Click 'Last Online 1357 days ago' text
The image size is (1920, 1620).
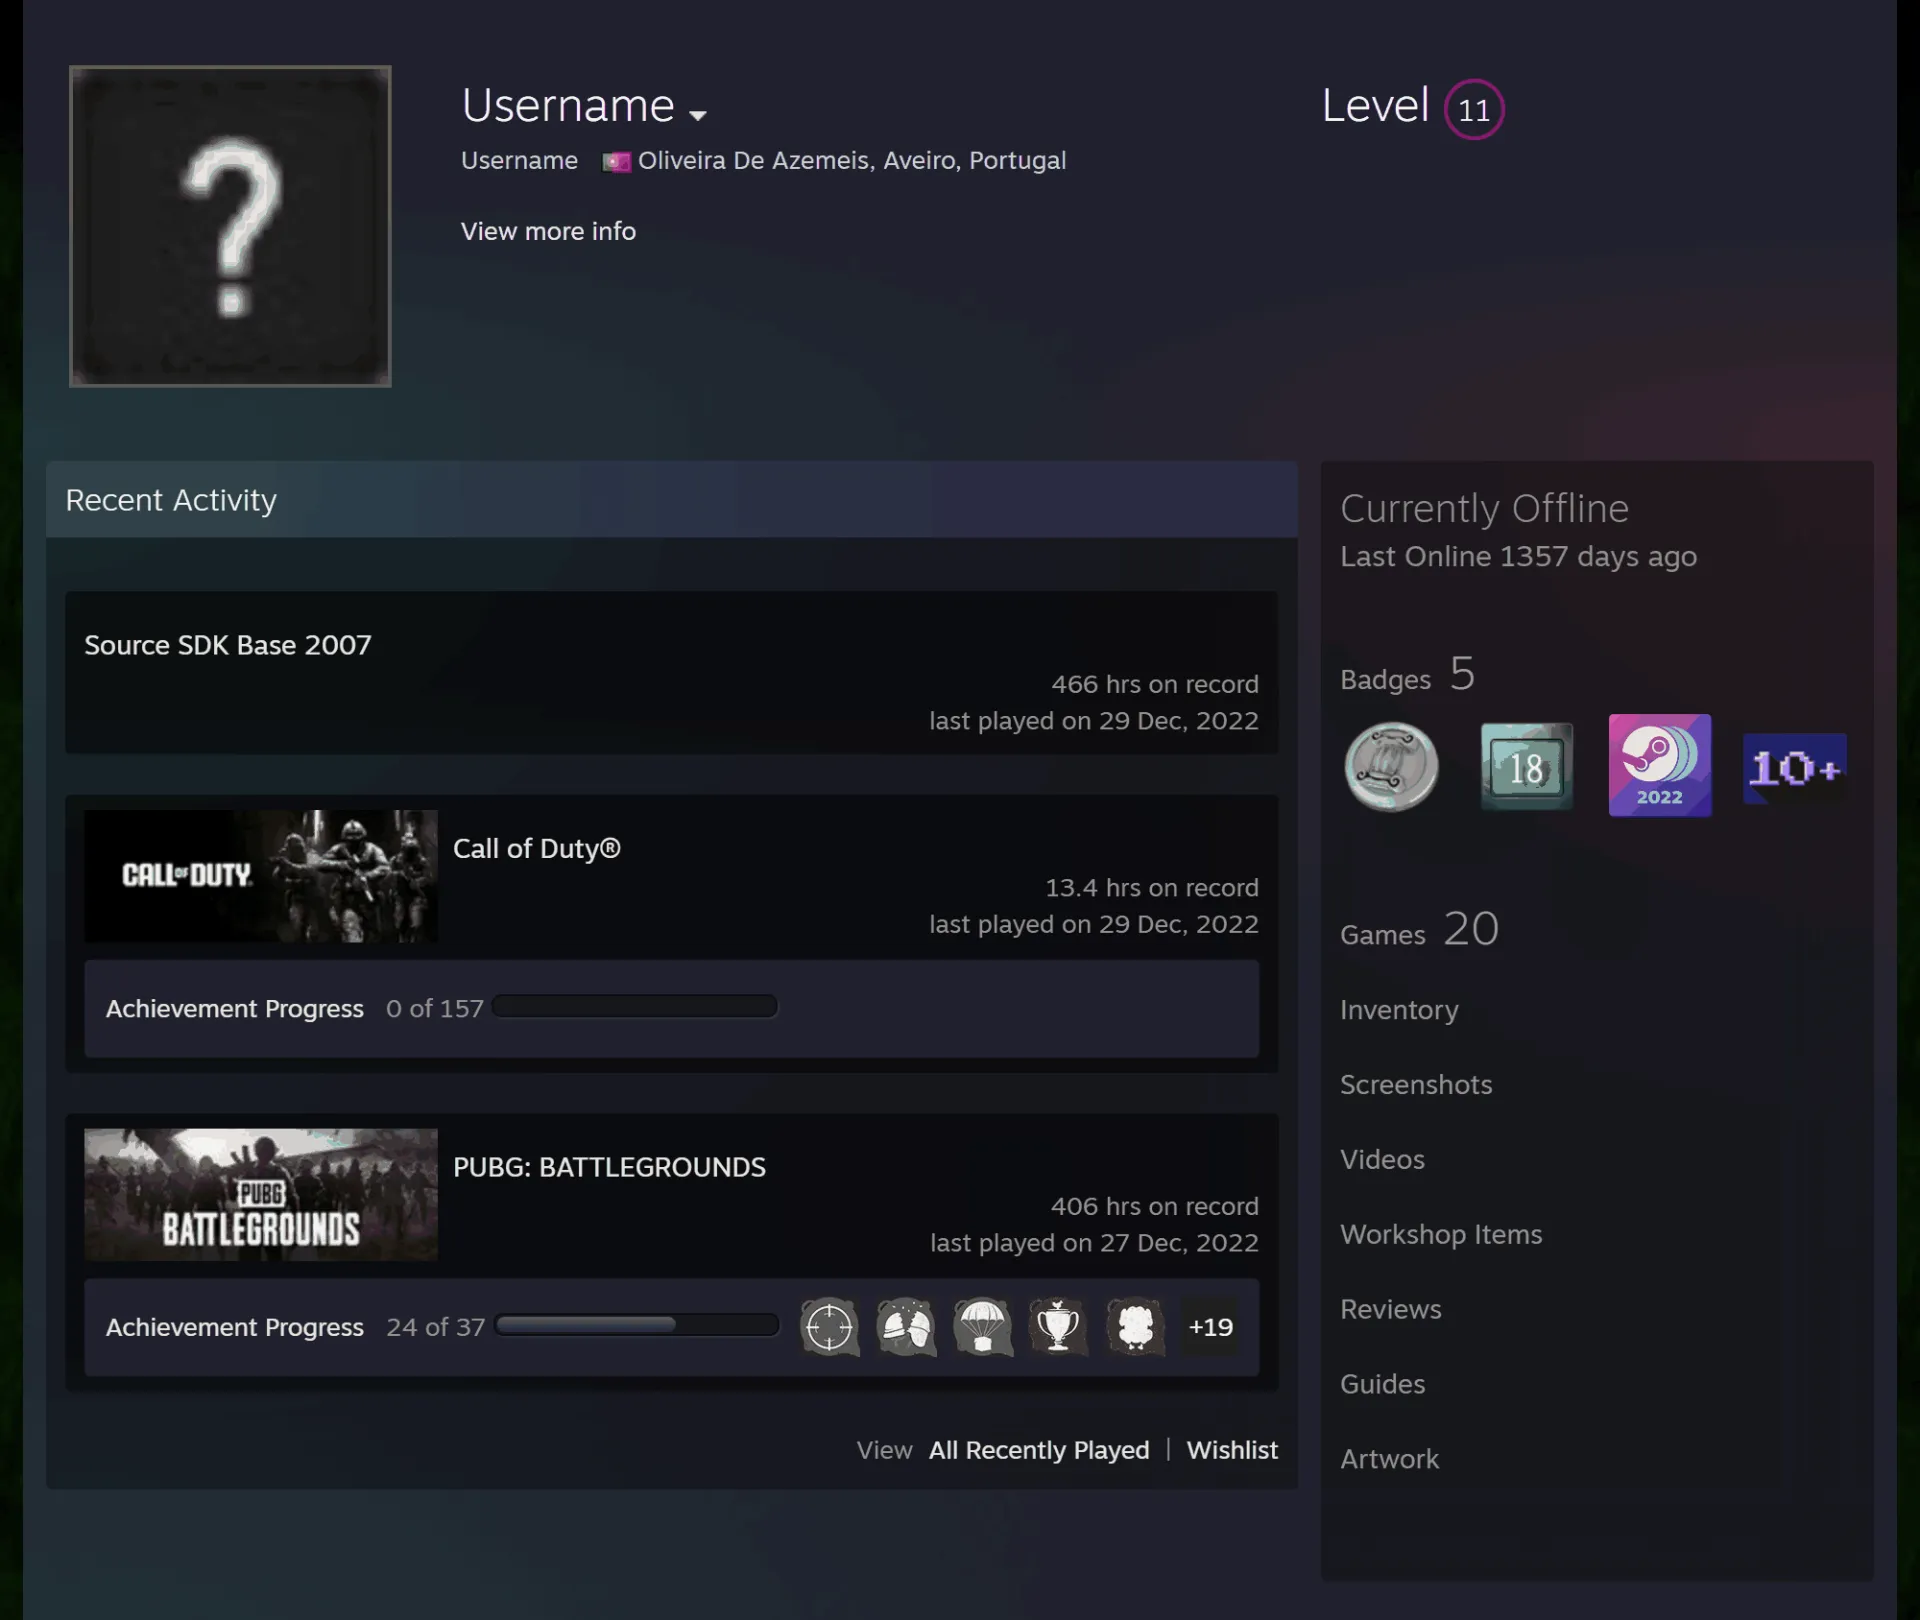1518,557
